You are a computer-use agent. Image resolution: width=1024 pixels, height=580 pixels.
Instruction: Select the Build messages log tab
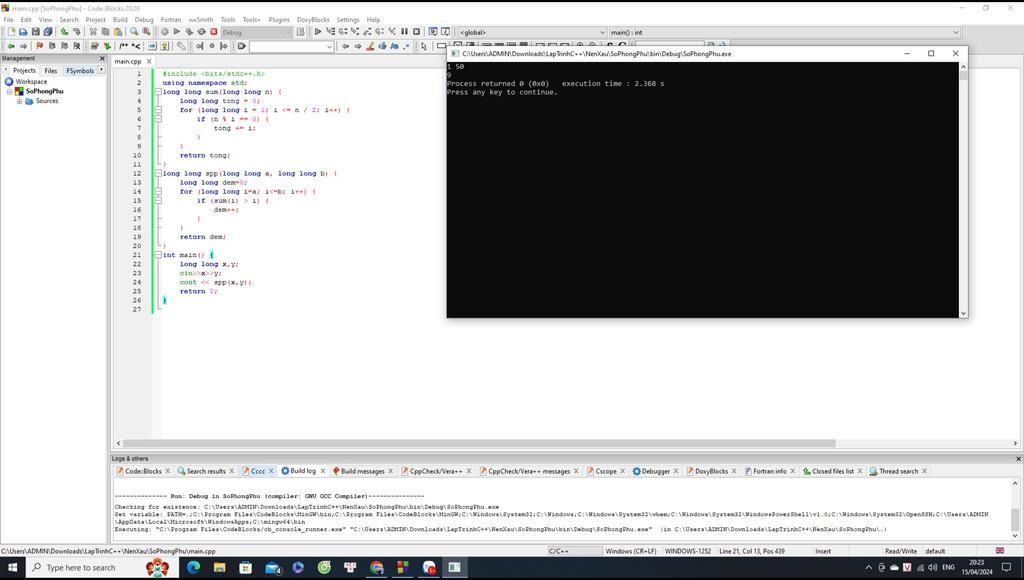click(362, 472)
